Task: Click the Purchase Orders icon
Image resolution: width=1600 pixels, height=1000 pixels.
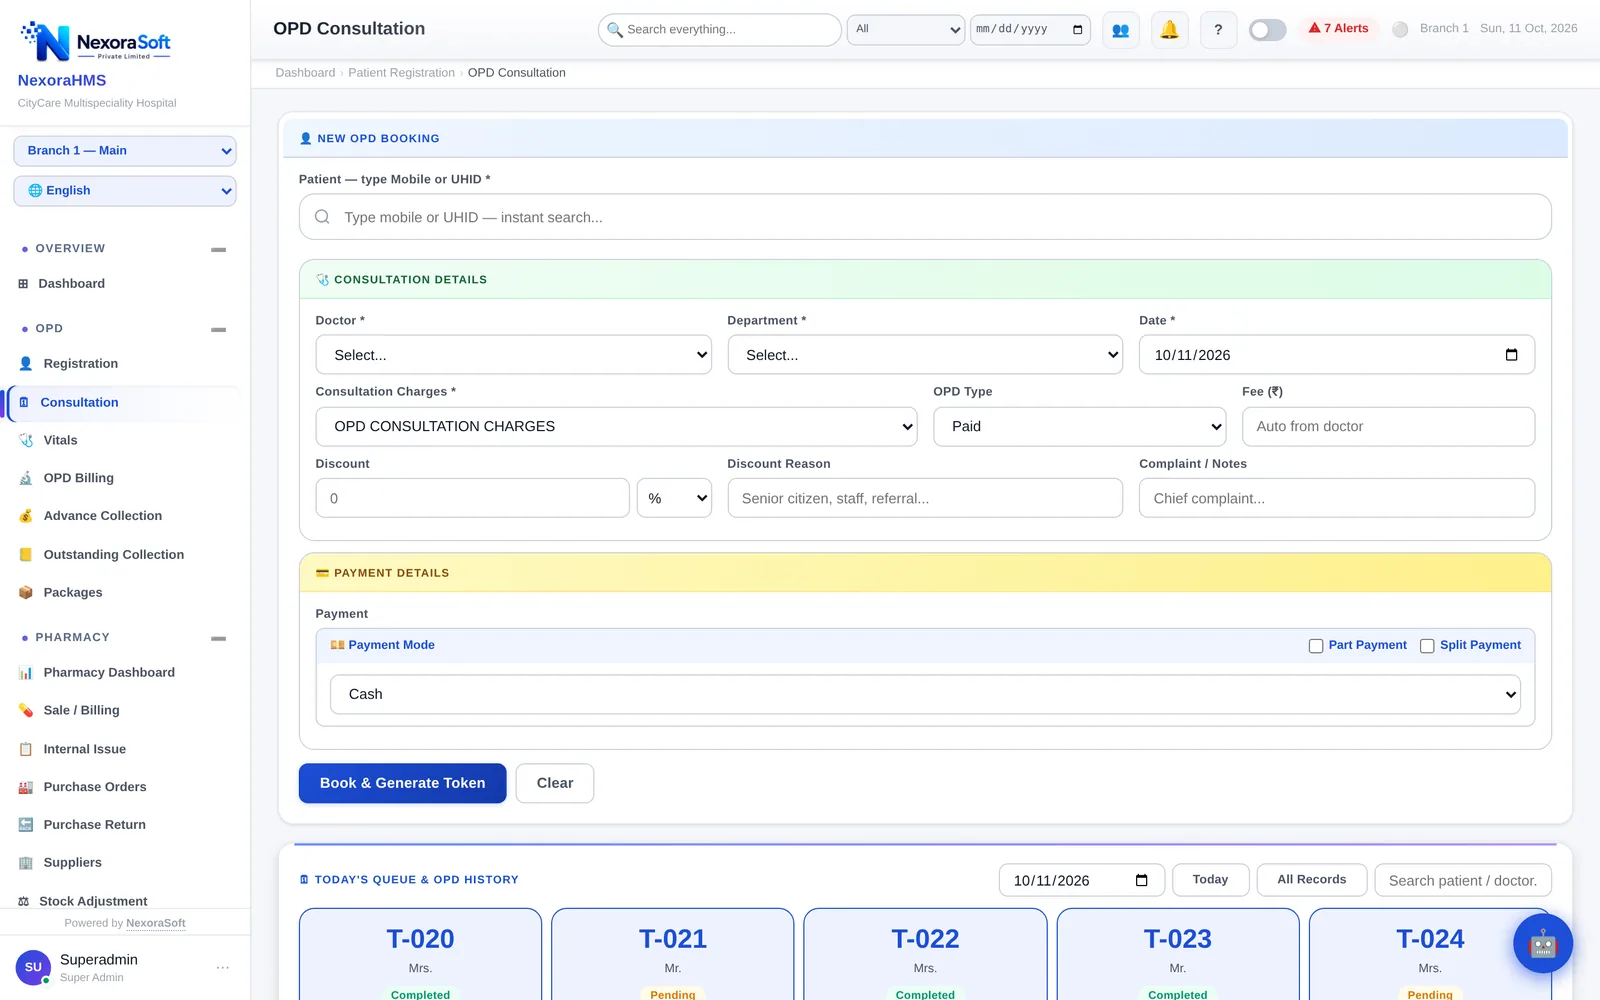Action: tap(26, 787)
